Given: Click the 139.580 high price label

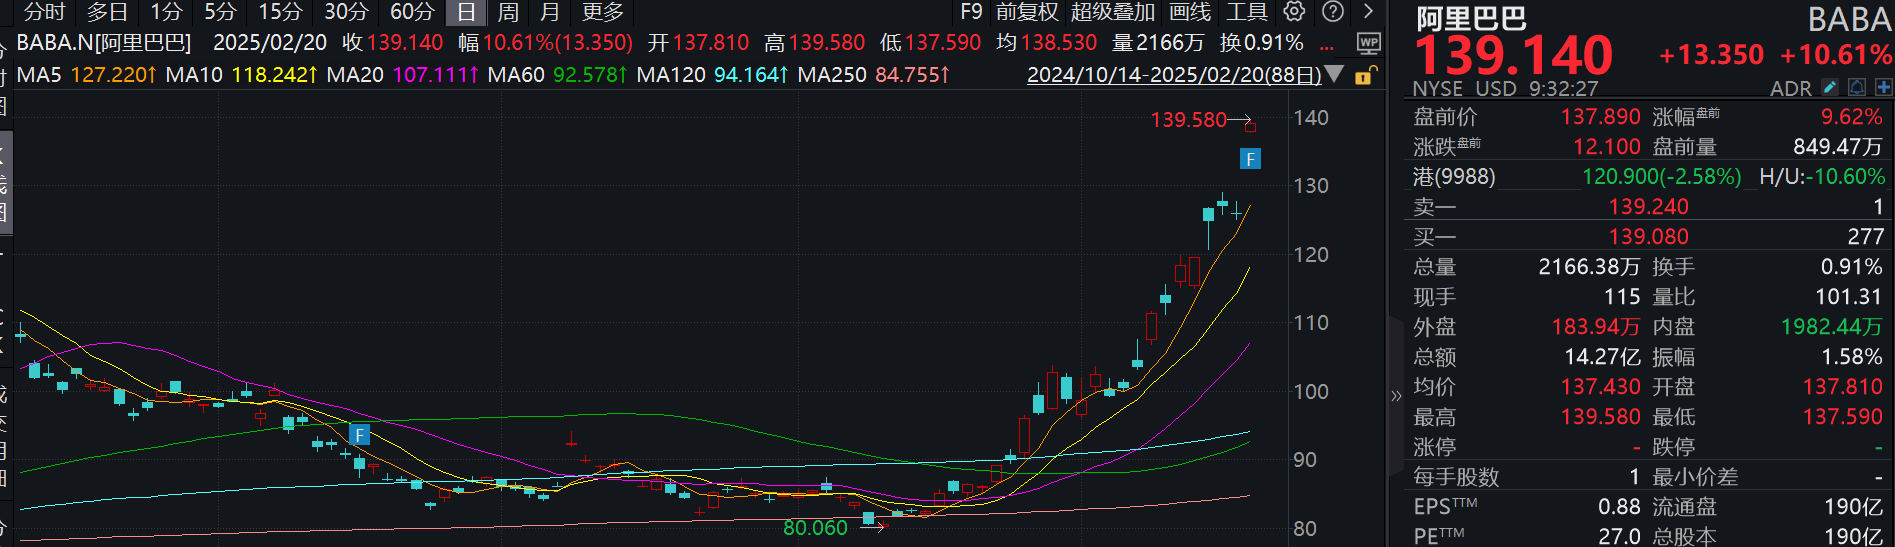Looking at the screenshot, I should tap(1188, 120).
